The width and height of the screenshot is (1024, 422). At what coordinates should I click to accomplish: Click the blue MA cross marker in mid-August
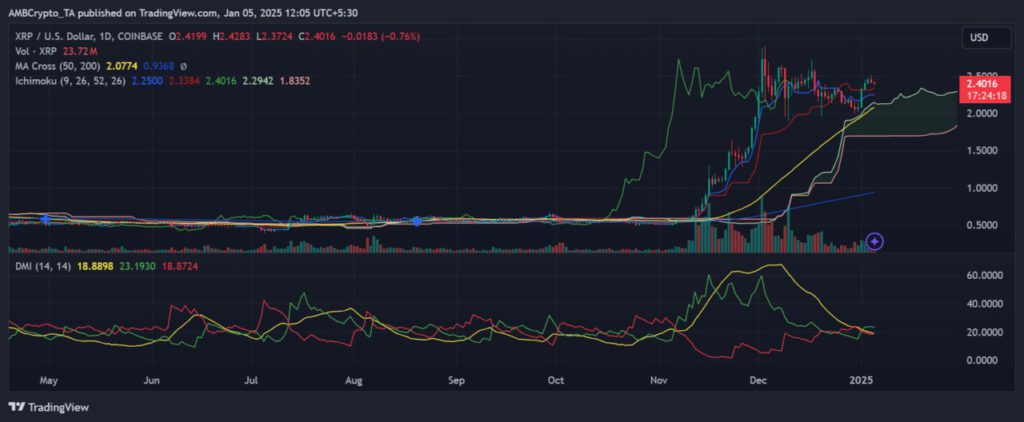[417, 220]
